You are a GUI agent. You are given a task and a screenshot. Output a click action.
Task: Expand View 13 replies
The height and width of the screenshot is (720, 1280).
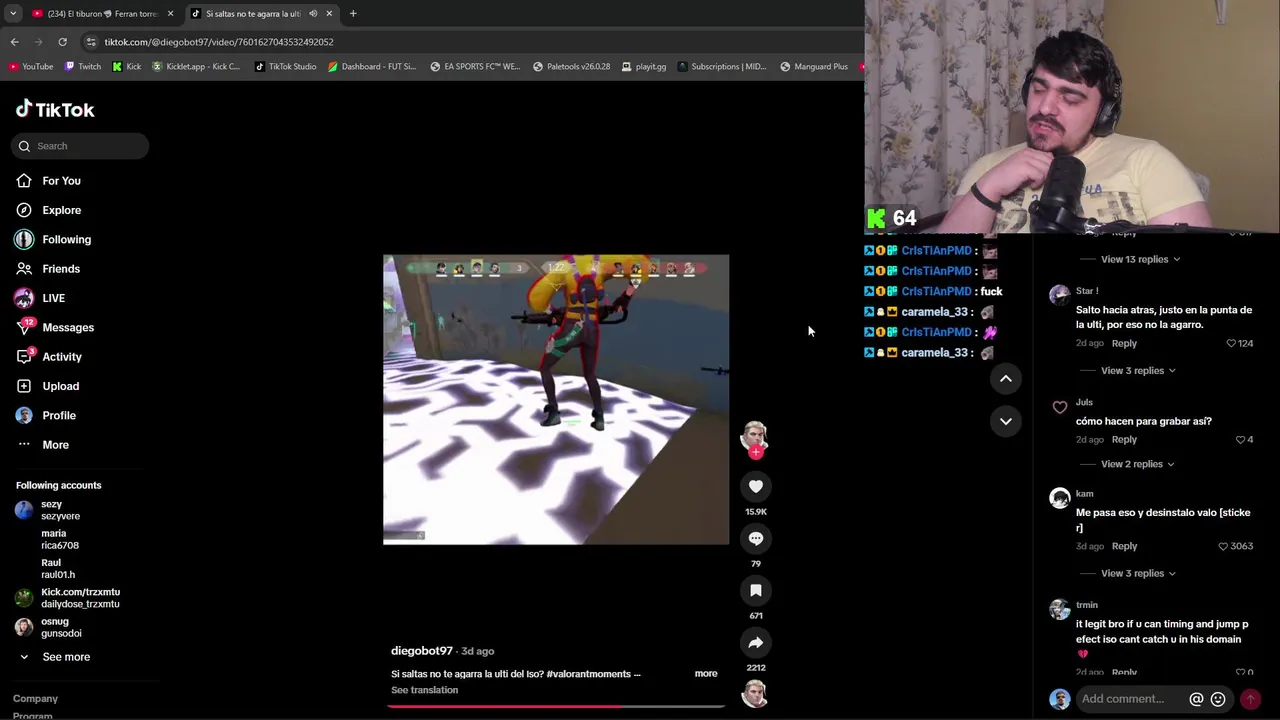pyautogui.click(x=1140, y=259)
